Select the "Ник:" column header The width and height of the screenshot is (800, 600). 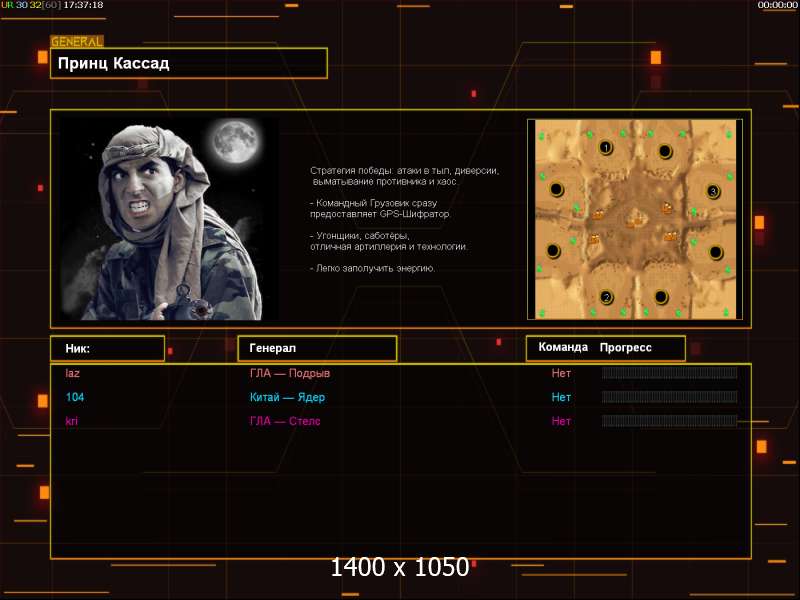pos(107,348)
